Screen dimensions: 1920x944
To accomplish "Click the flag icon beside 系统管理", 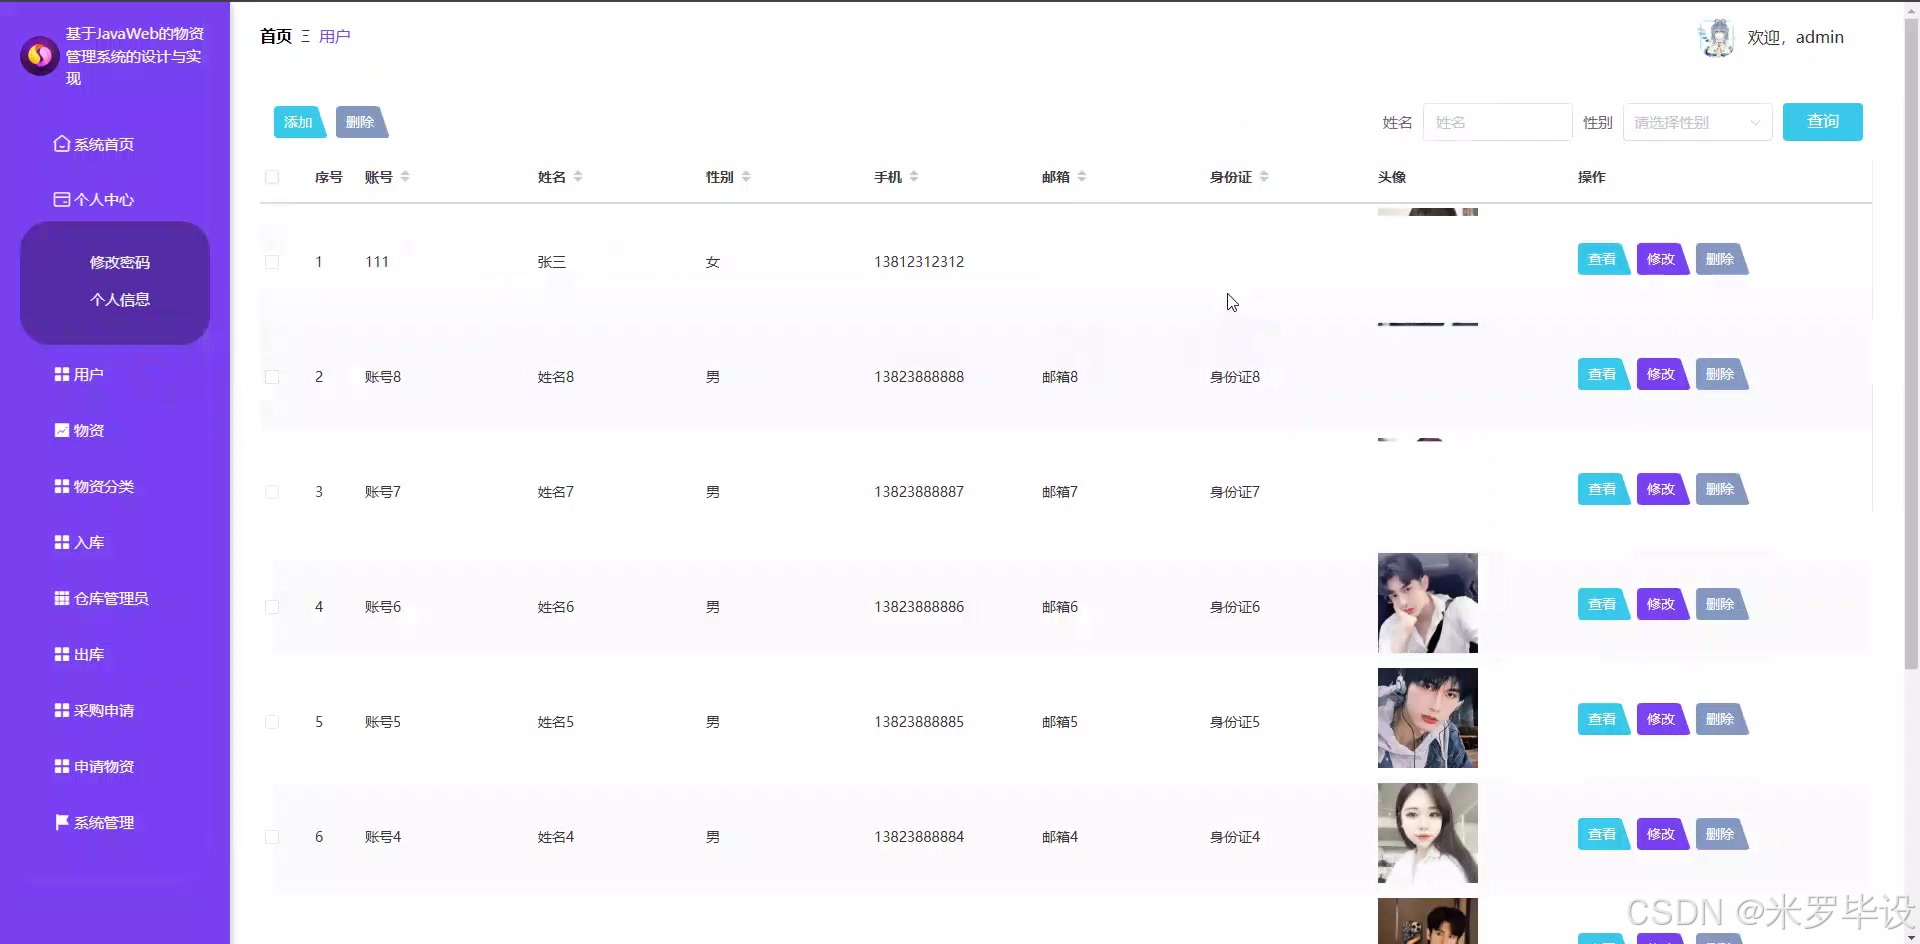I will point(62,822).
